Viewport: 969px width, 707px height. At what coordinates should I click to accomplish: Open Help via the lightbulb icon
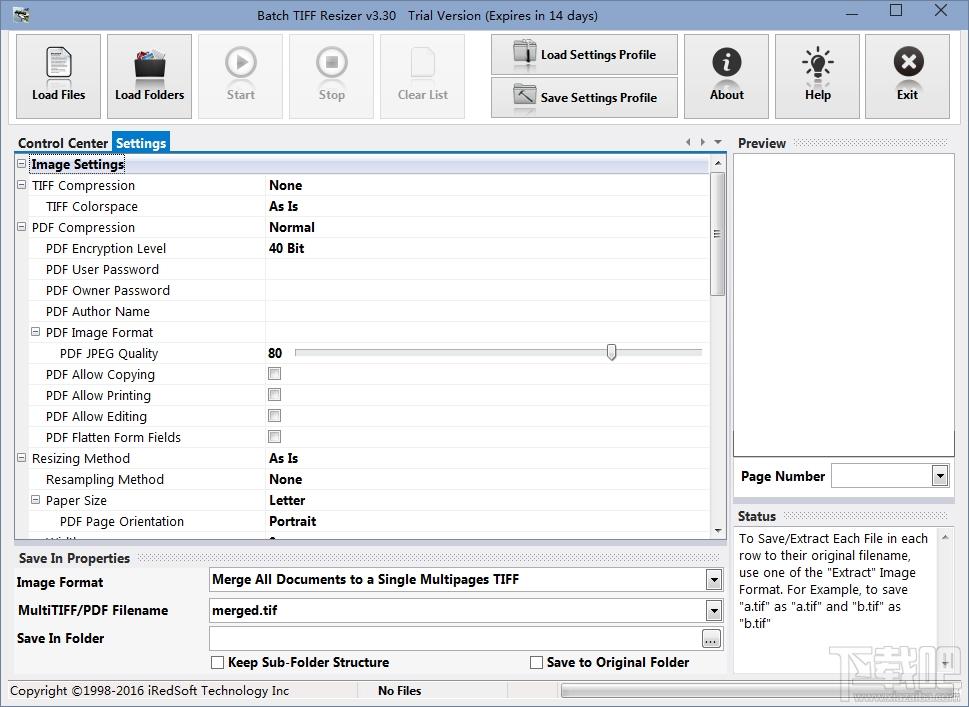coord(817,76)
